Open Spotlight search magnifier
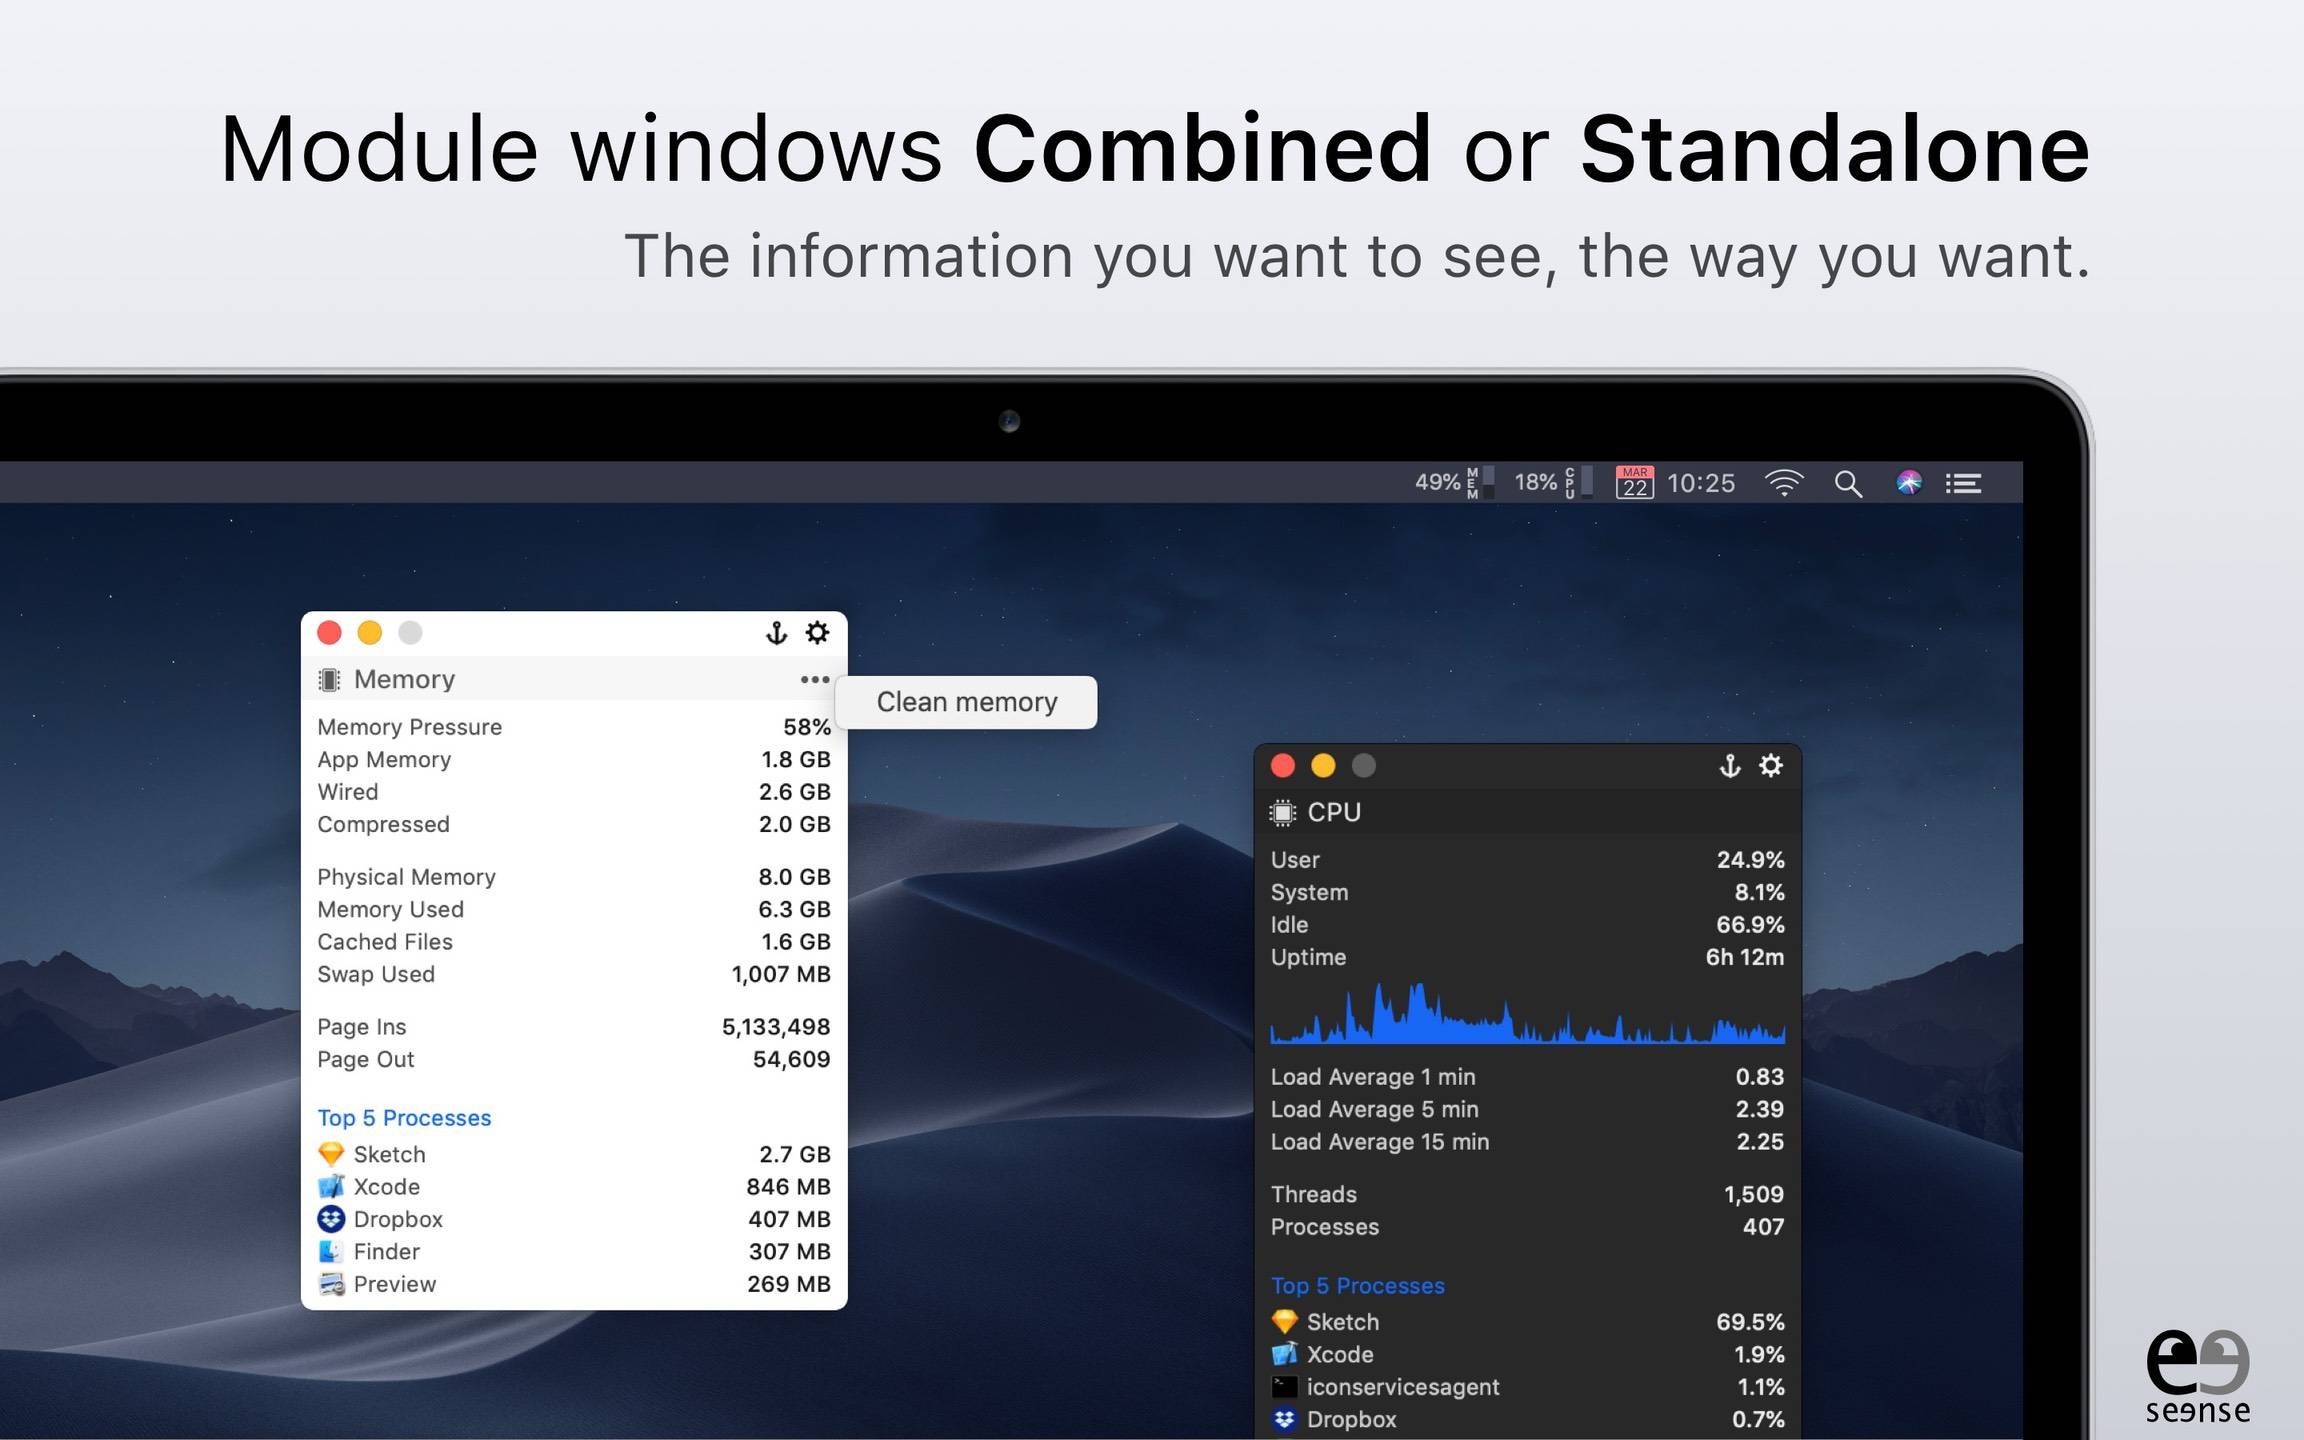The width and height of the screenshot is (2304, 1440). pos(1847,484)
